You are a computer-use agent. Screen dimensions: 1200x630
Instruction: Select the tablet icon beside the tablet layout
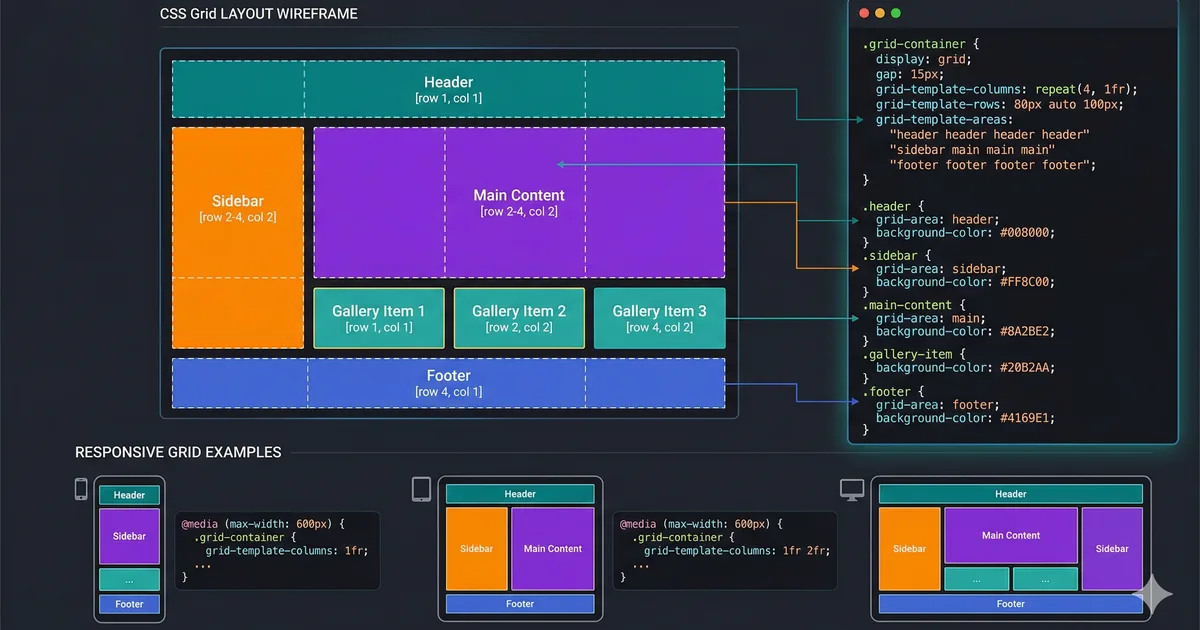(421, 488)
